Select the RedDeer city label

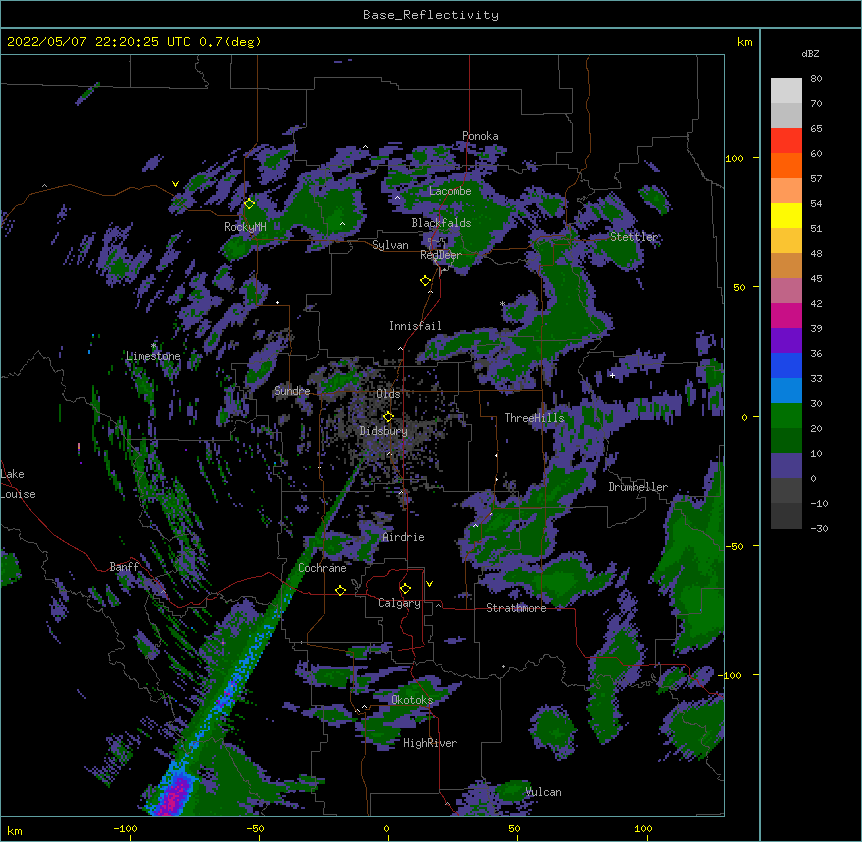tap(440, 255)
